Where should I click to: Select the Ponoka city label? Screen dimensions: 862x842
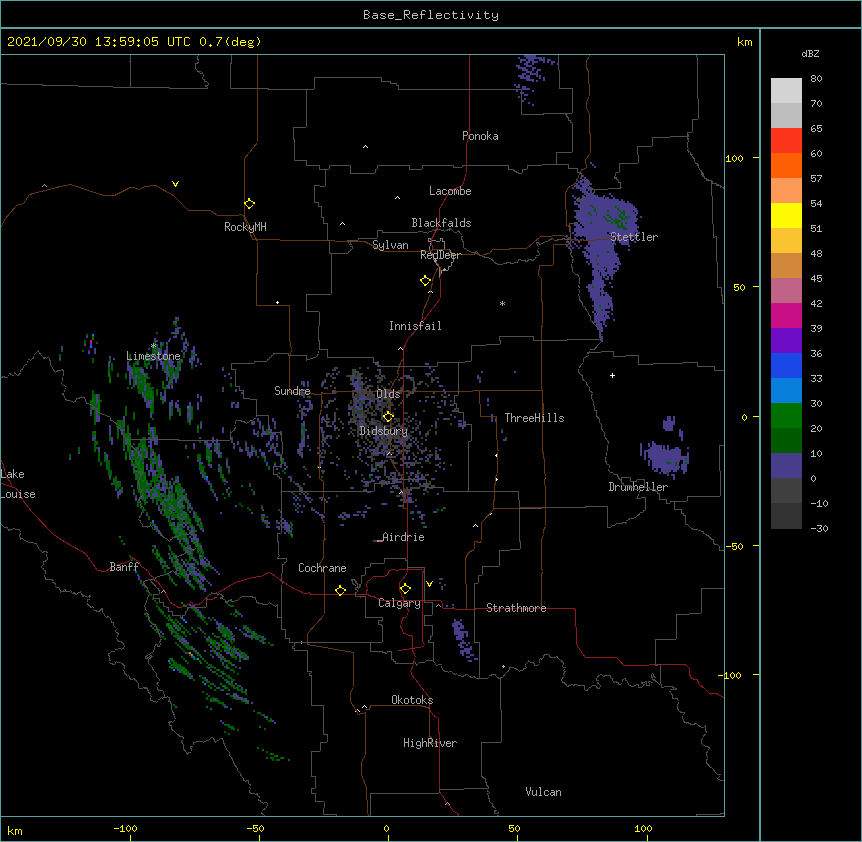coord(480,136)
